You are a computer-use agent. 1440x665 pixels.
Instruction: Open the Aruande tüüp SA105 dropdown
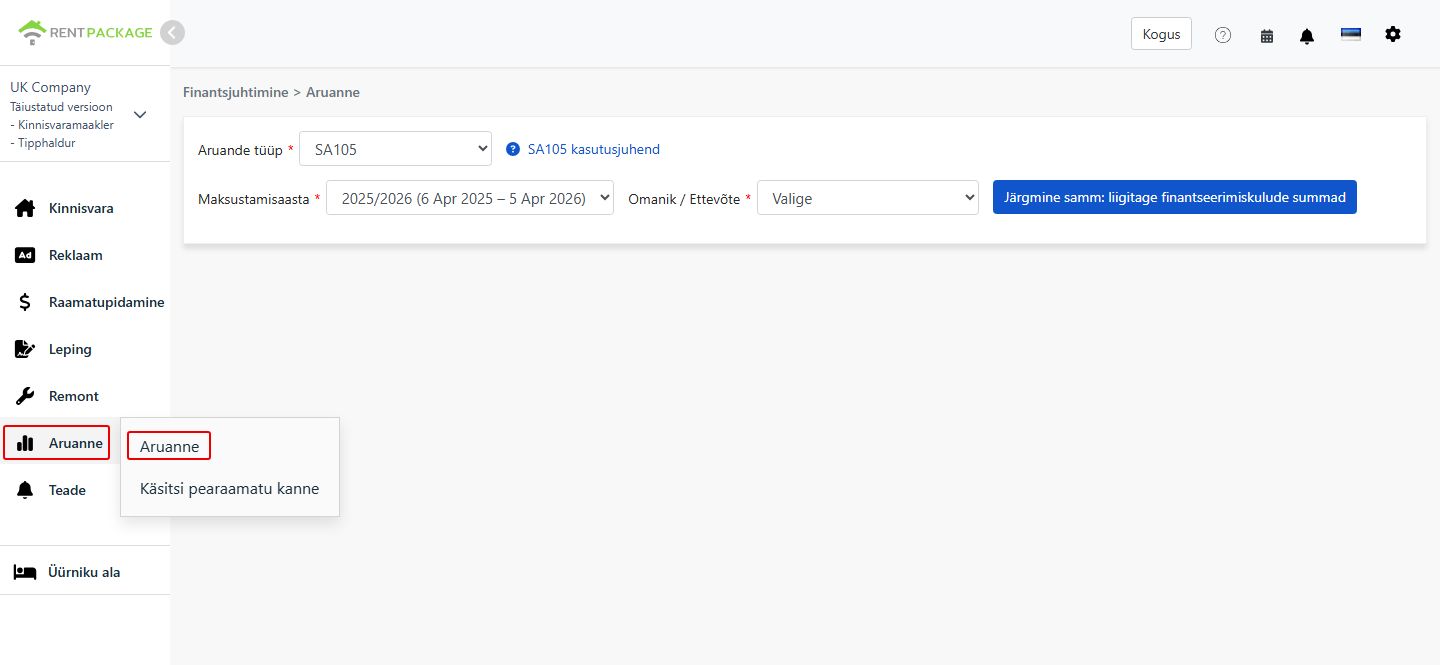tap(395, 149)
